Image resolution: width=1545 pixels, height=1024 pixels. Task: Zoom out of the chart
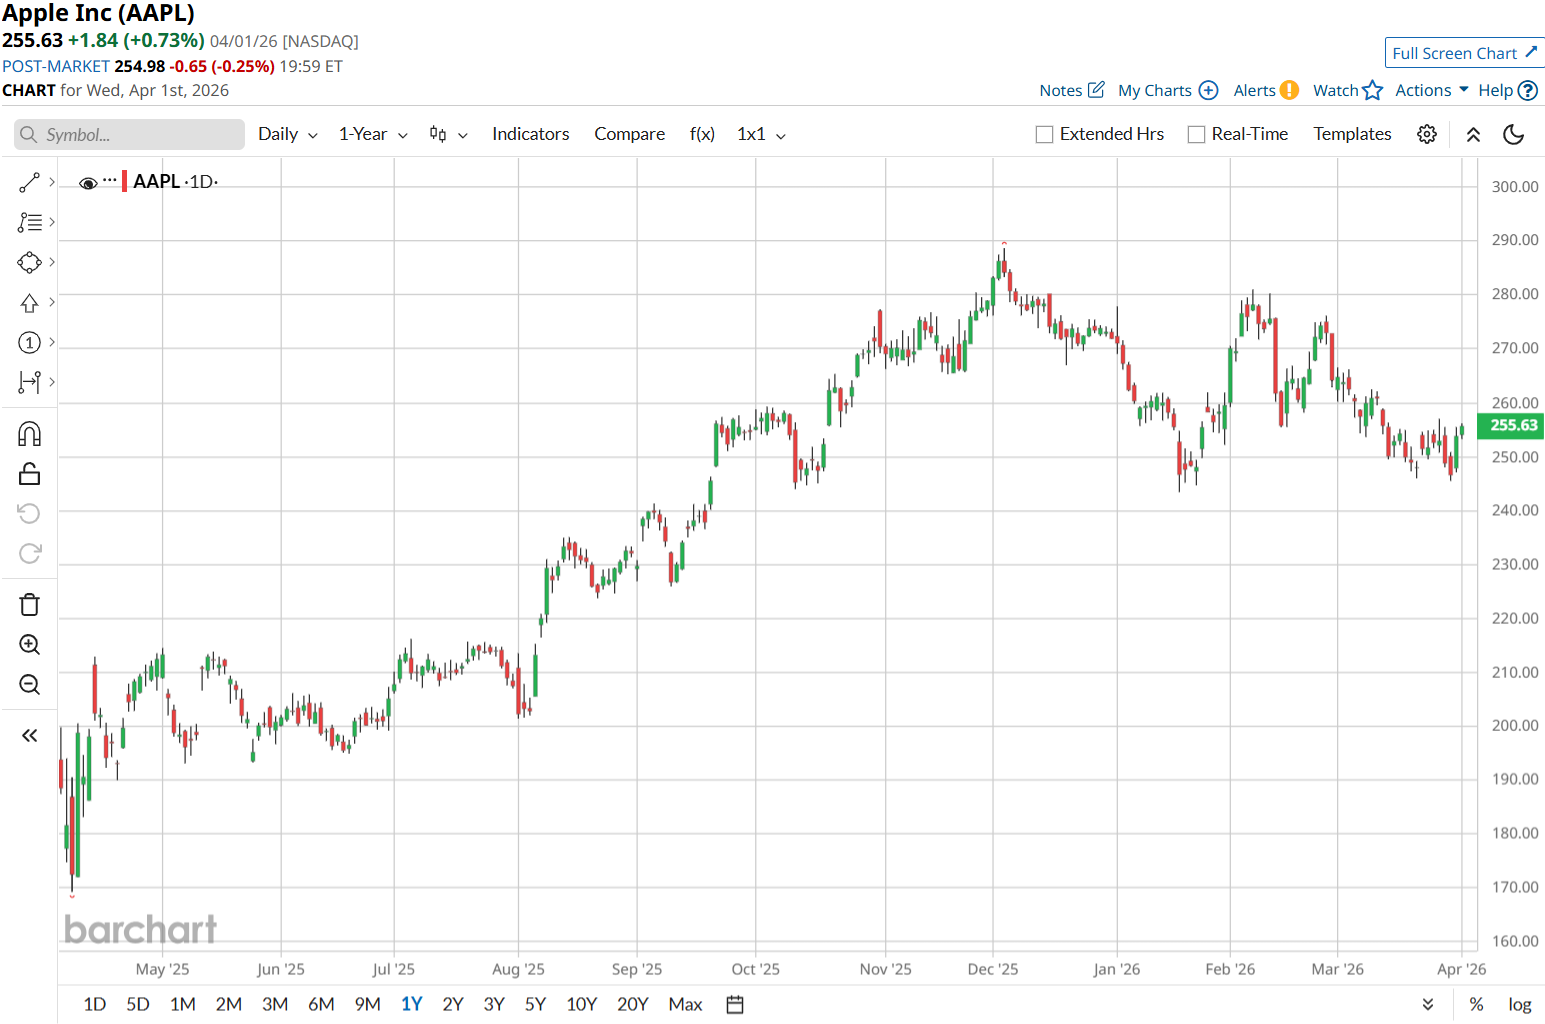tap(29, 685)
